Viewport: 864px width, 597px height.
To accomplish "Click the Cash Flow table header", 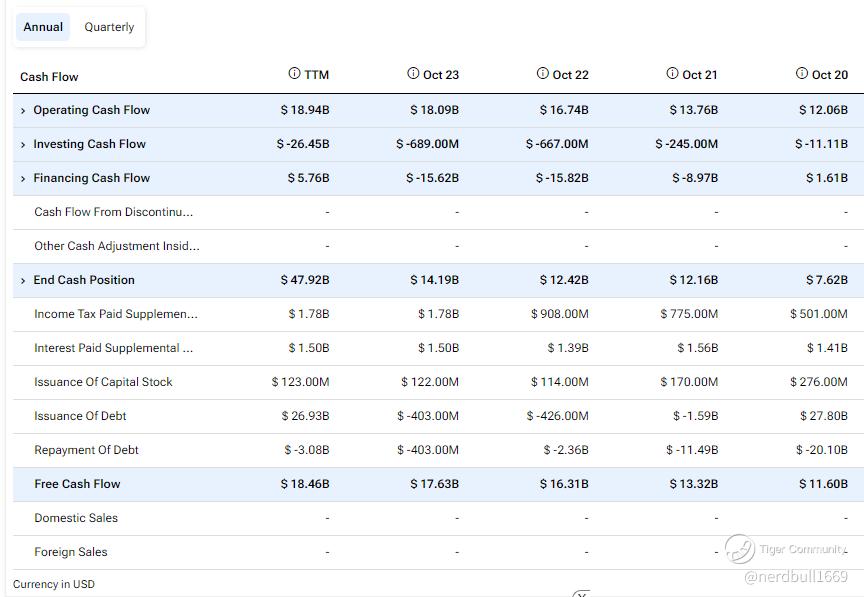I will coord(49,77).
